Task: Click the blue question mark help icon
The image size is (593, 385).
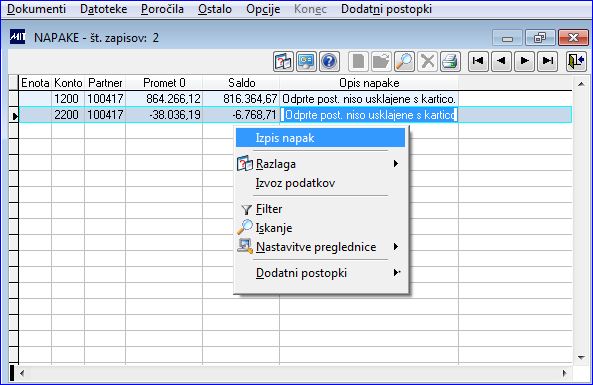Action: coord(329,61)
